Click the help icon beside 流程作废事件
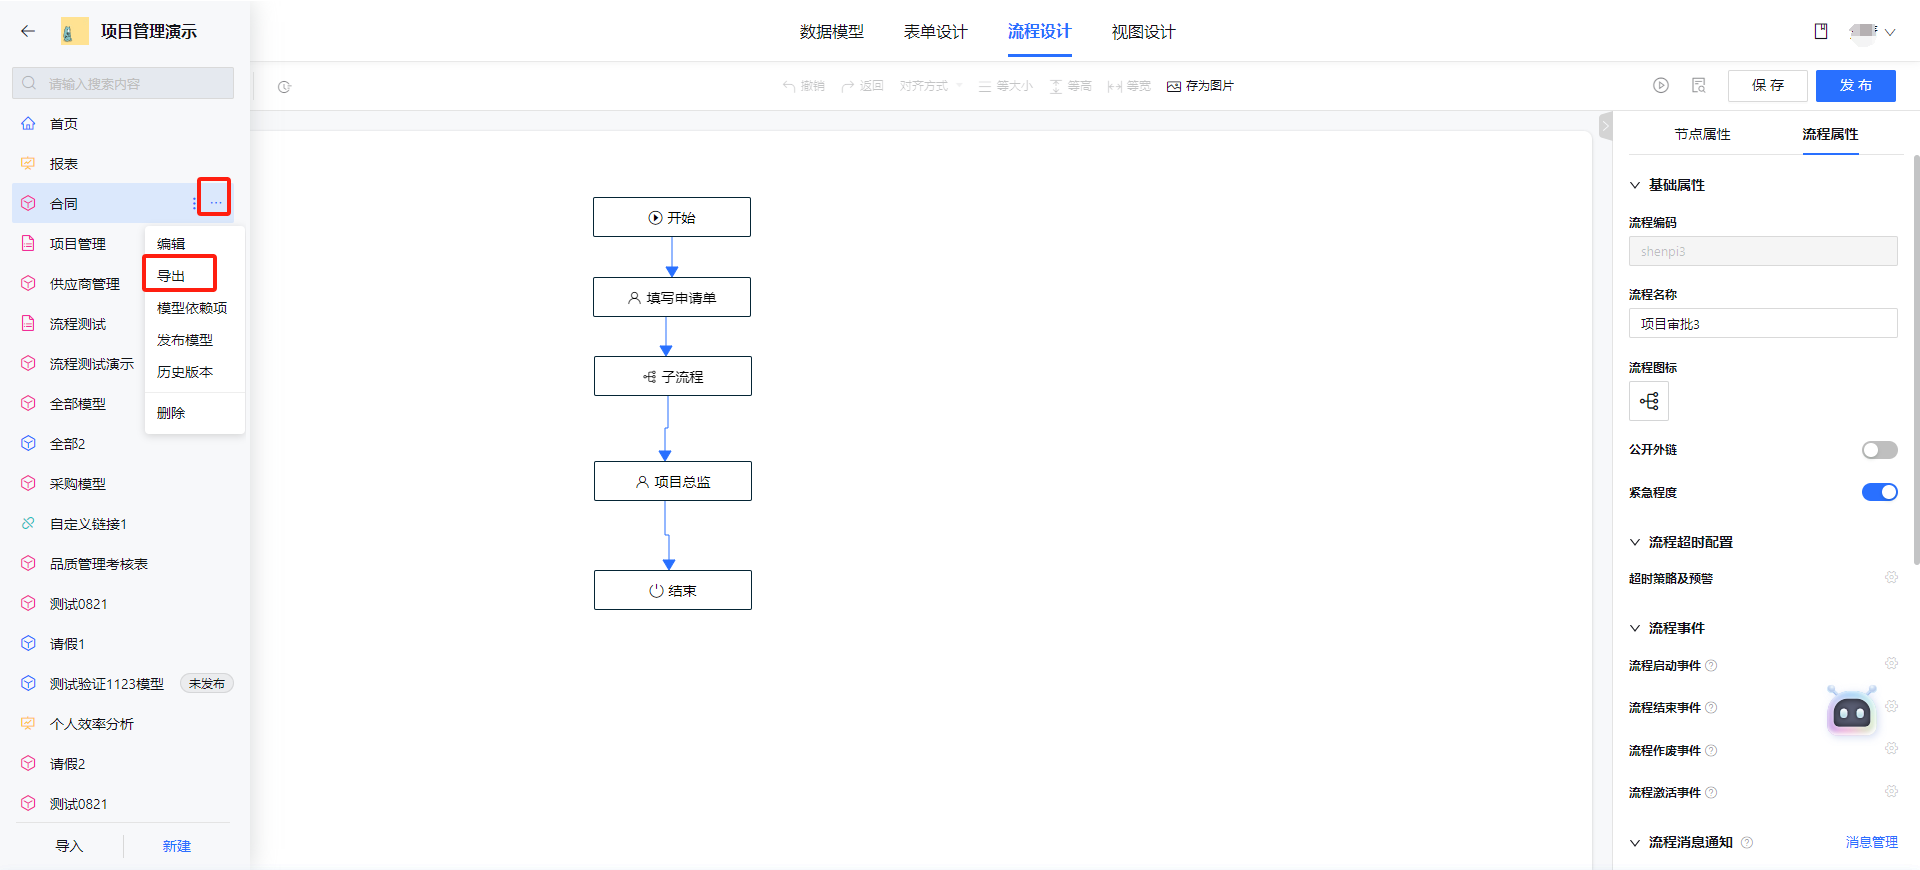 coord(1711,751)
